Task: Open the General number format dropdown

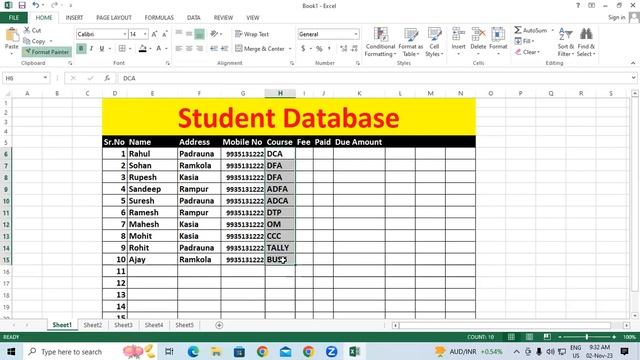Action: [356, 34]
